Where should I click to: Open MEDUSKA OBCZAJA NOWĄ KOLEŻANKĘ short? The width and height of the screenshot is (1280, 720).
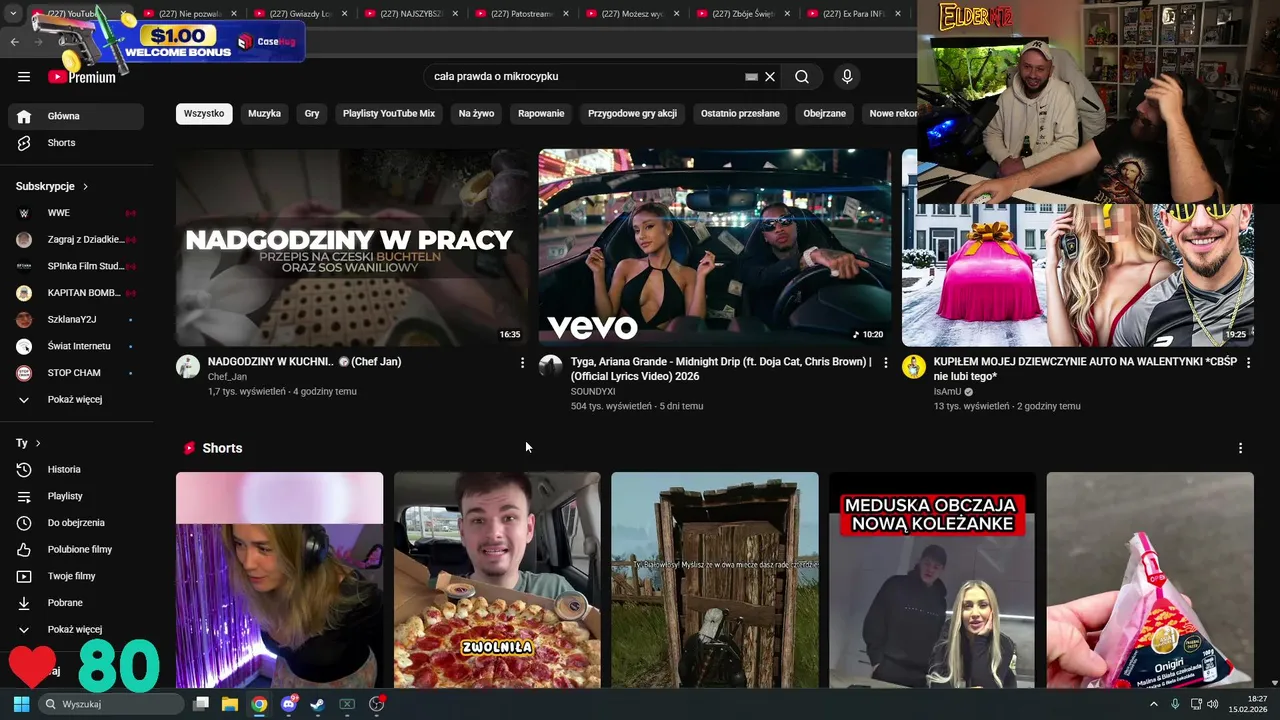pyautogui.click(x=932, y=580)
